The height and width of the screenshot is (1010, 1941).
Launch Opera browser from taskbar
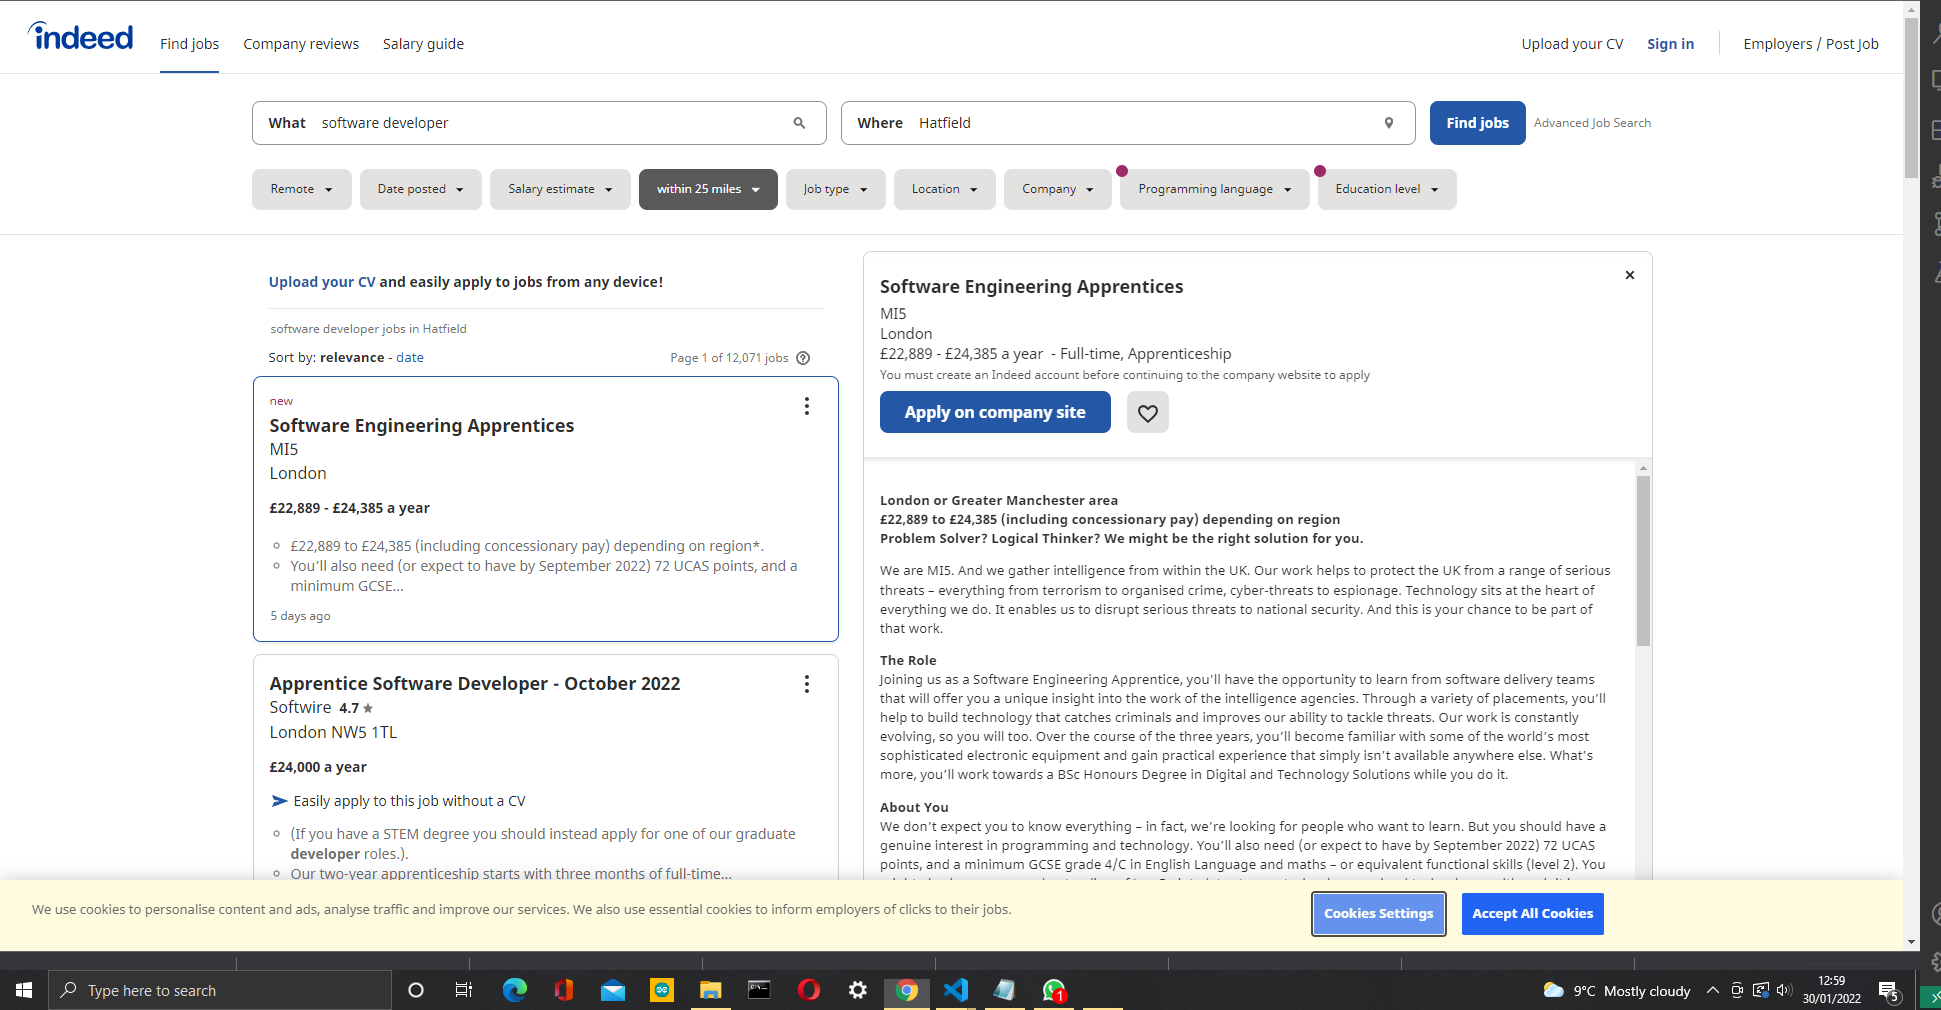pyautogui.click(x=808, y=990)
